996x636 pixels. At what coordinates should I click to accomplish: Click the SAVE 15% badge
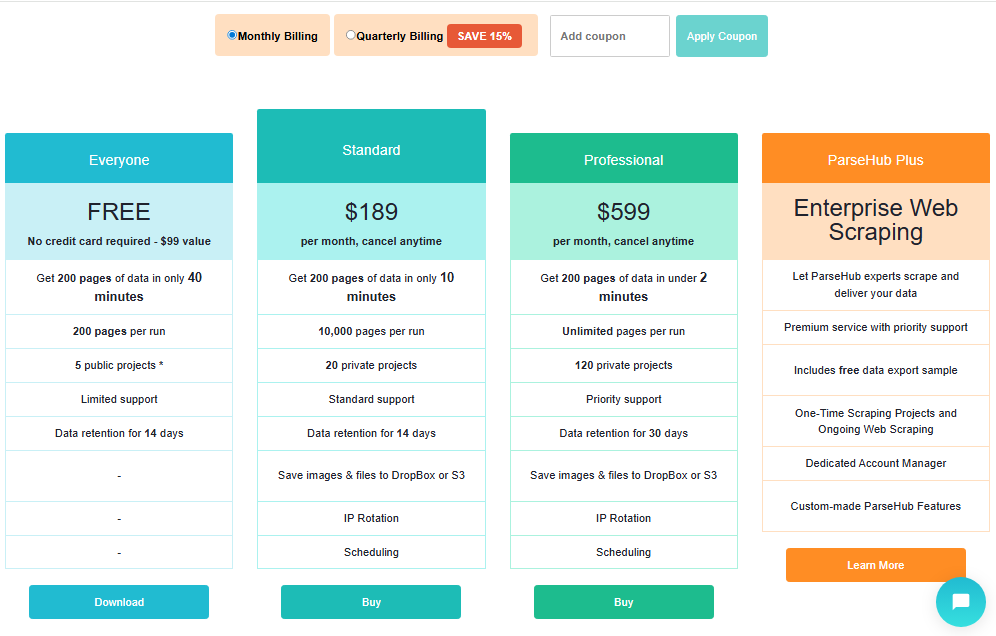click(x=484, y=36)
